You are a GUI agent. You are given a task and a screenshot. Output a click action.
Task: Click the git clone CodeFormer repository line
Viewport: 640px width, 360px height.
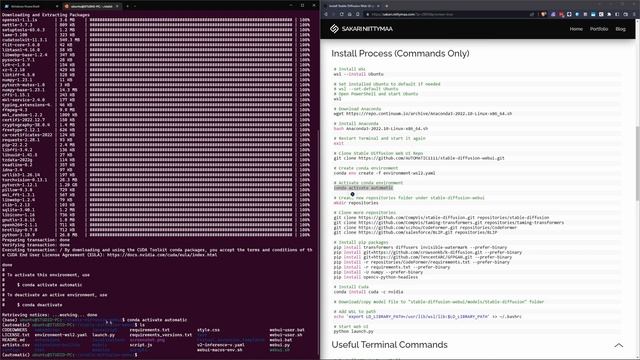[x=425, y=227]
